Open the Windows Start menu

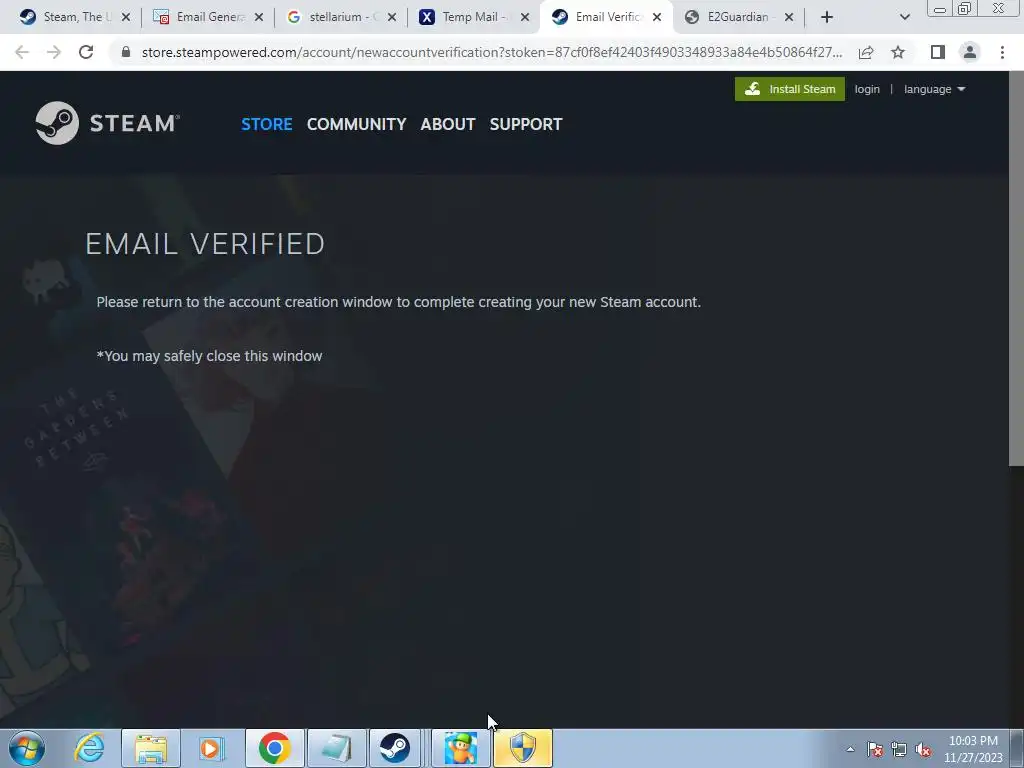click(27, 748)
